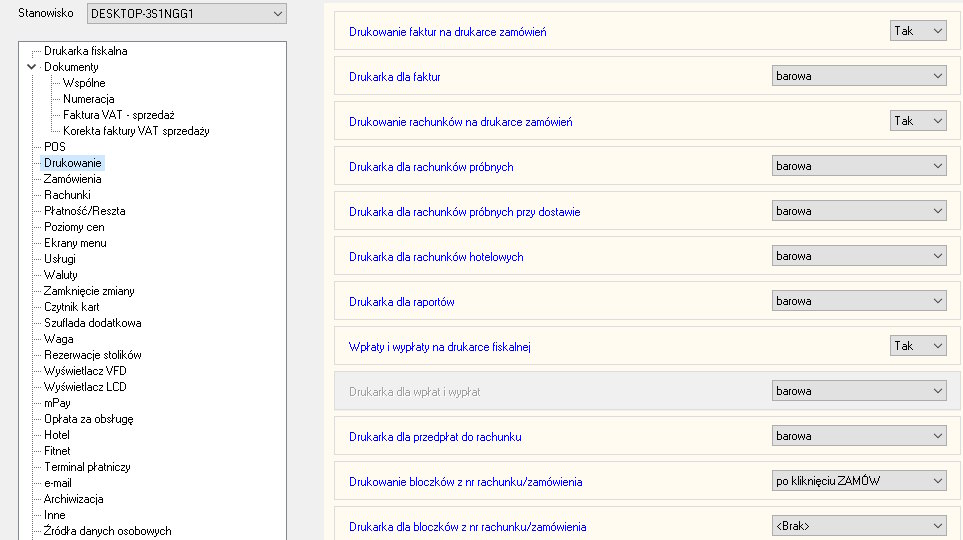
Task: Select Drukarka fiskalna in the tree
Action: pyautogui.click(x=85, y=51)
